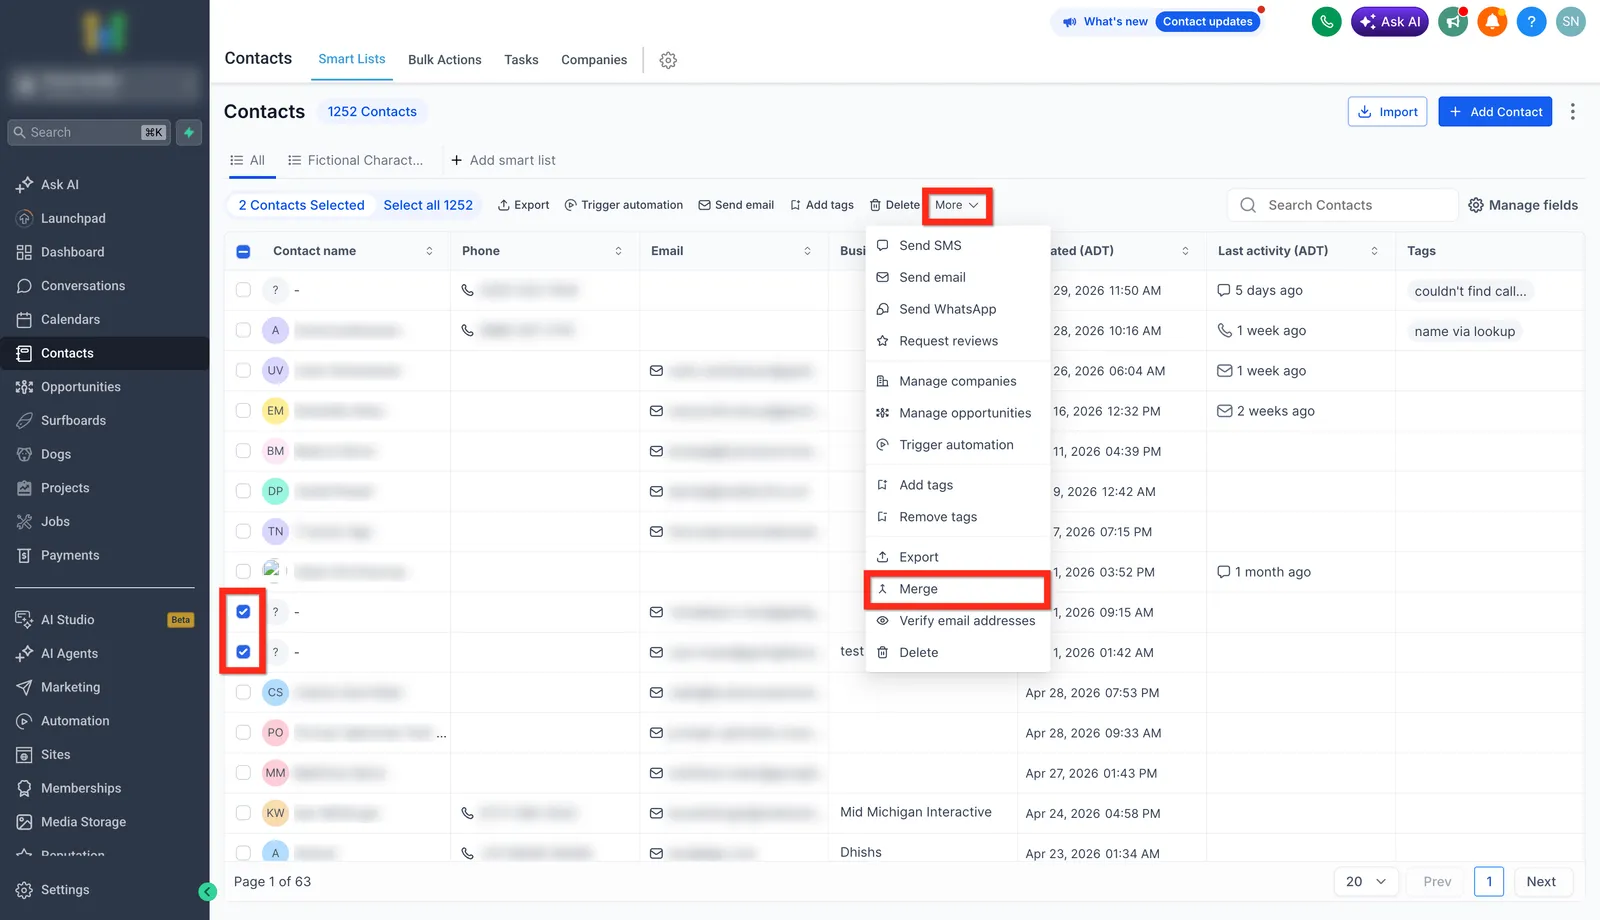
Task: Choose Request reviews from the More menu
Action: pos(957,341)
